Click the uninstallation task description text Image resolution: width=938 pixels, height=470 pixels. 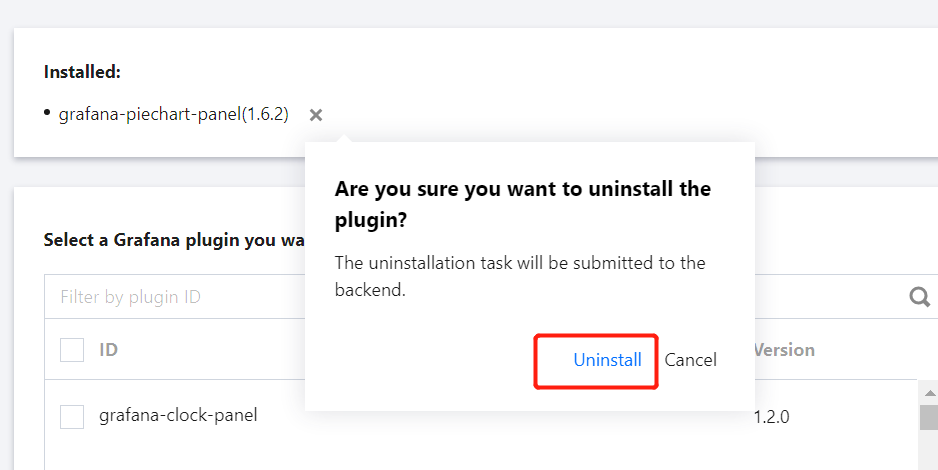coord(520,276)
